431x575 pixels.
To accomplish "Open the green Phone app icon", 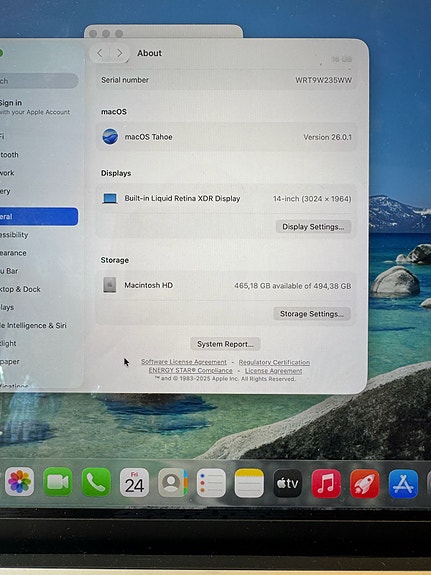I will 96,482.
